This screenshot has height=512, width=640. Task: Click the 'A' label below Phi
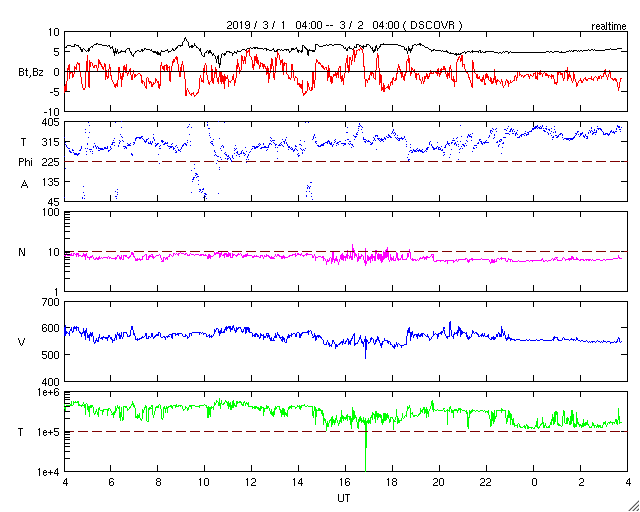click(x=24, y=185)
